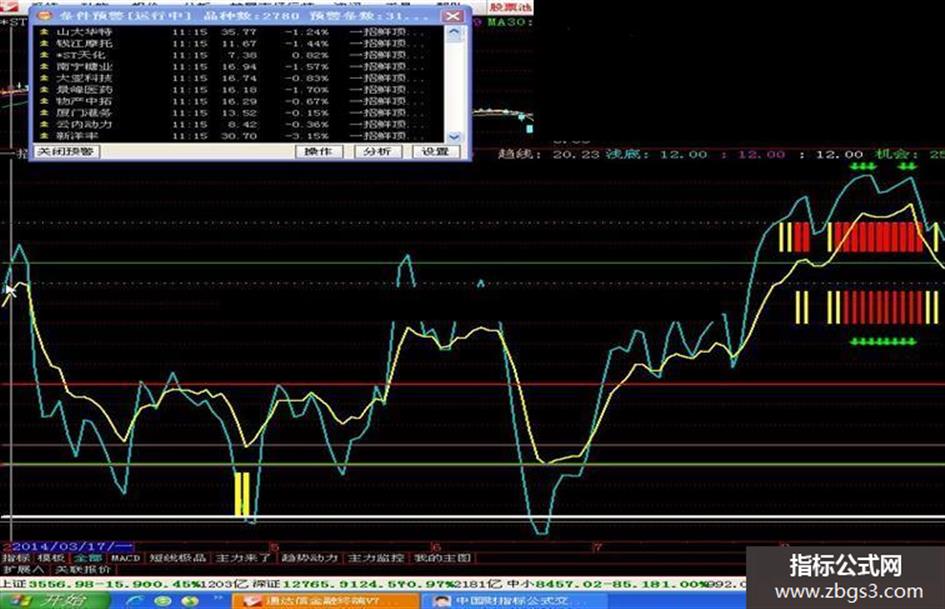The image size is (945, 609).
Task: Open the 扩展 tab at bottom left
Action: click(x=23, y=569)
